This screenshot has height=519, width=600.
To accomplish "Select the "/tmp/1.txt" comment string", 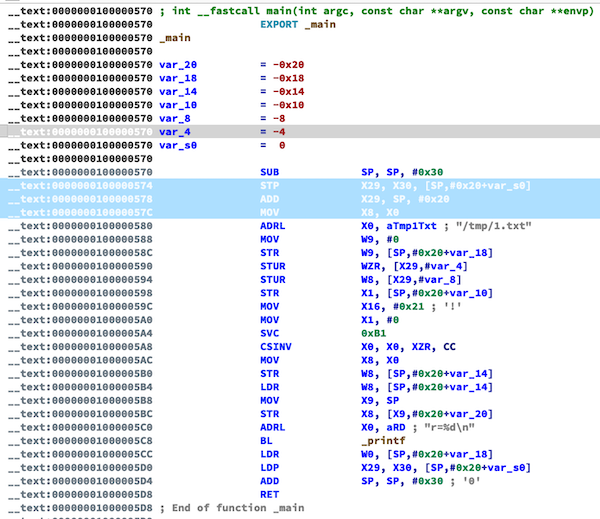I will 493,226.
